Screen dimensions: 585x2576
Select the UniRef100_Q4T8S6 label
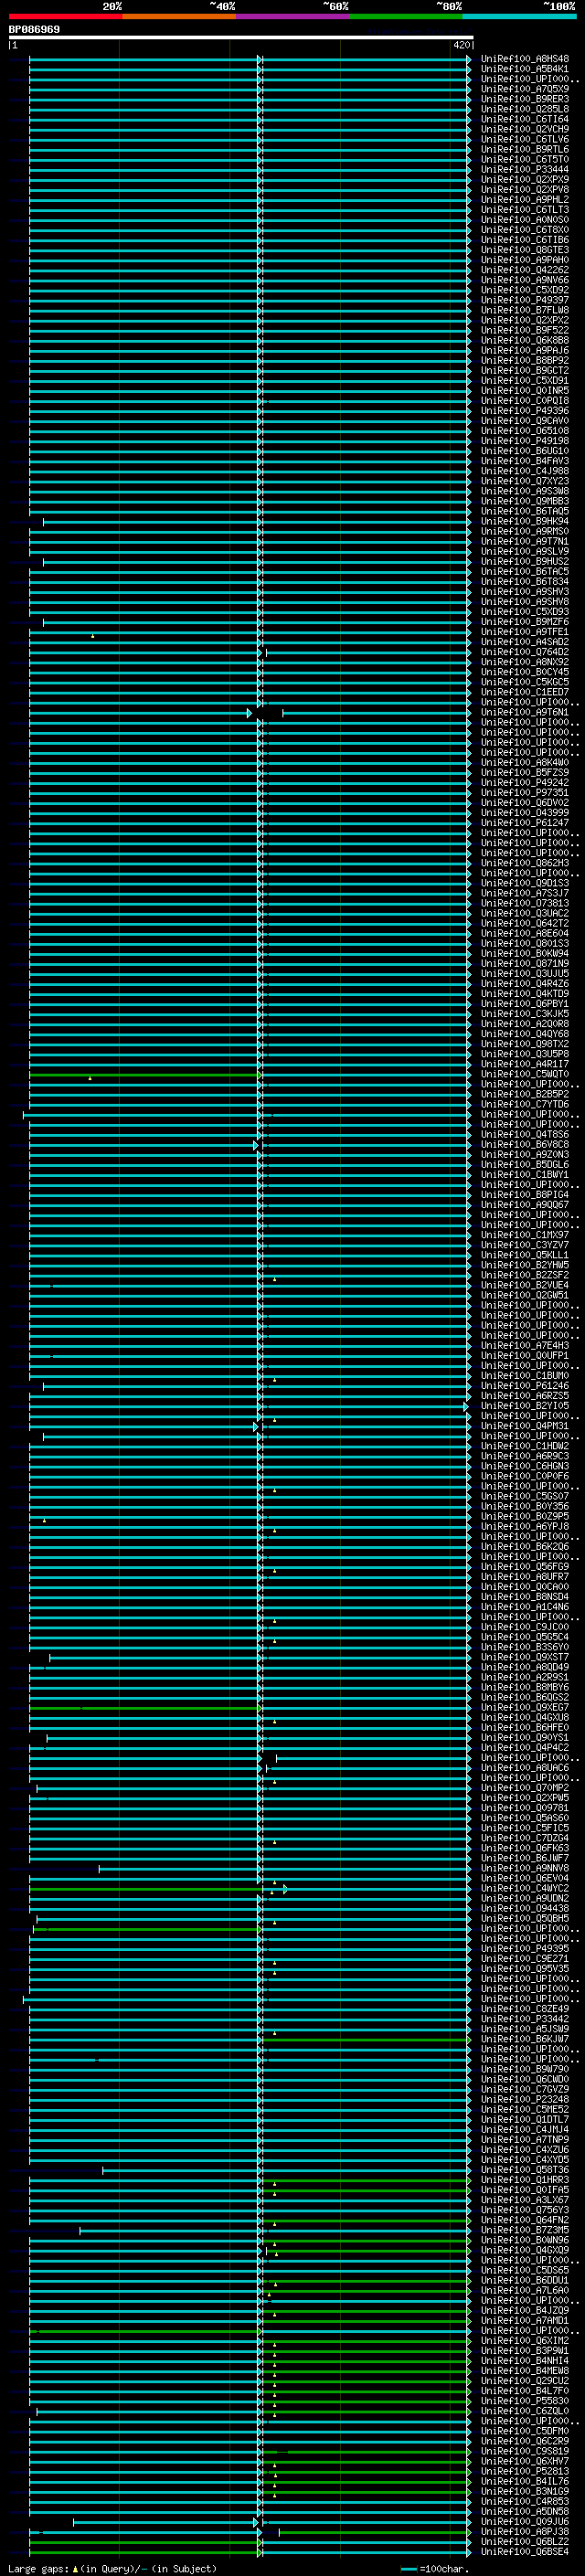tap(525, 1135)
